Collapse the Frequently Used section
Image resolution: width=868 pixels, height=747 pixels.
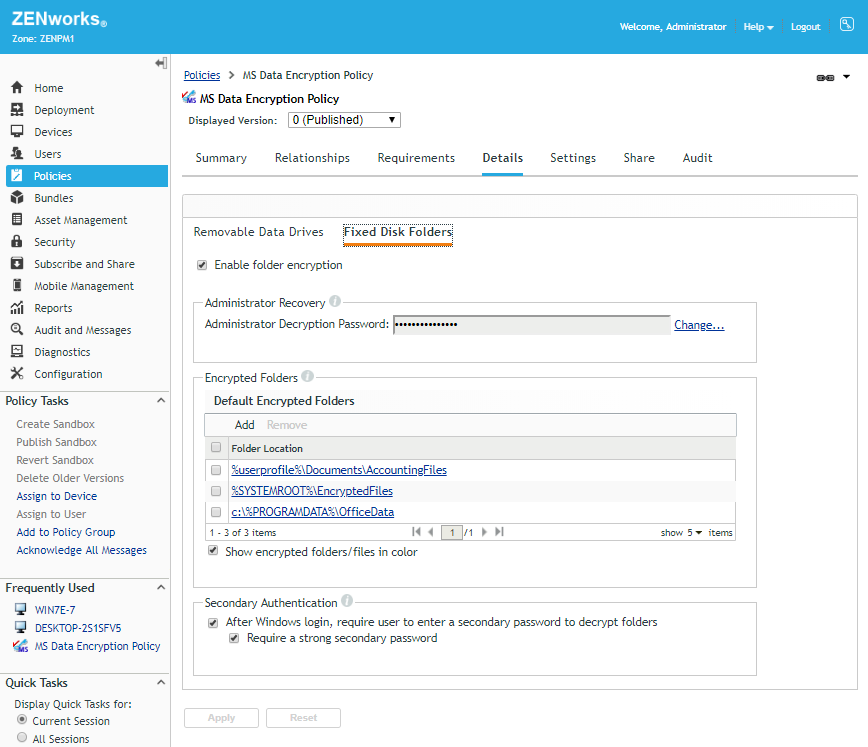[x=161, y=587]
